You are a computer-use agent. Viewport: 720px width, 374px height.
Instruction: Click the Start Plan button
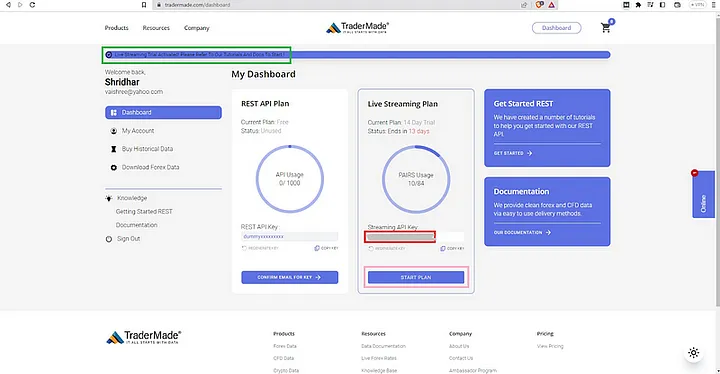pos(416,278)
